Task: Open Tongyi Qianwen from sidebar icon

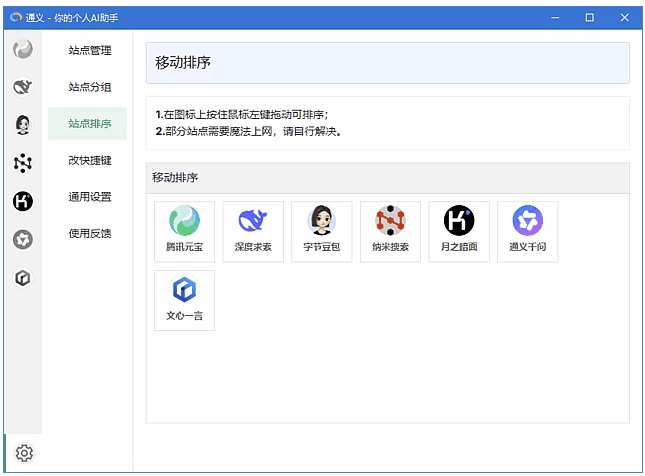Action: pos(23,239)
